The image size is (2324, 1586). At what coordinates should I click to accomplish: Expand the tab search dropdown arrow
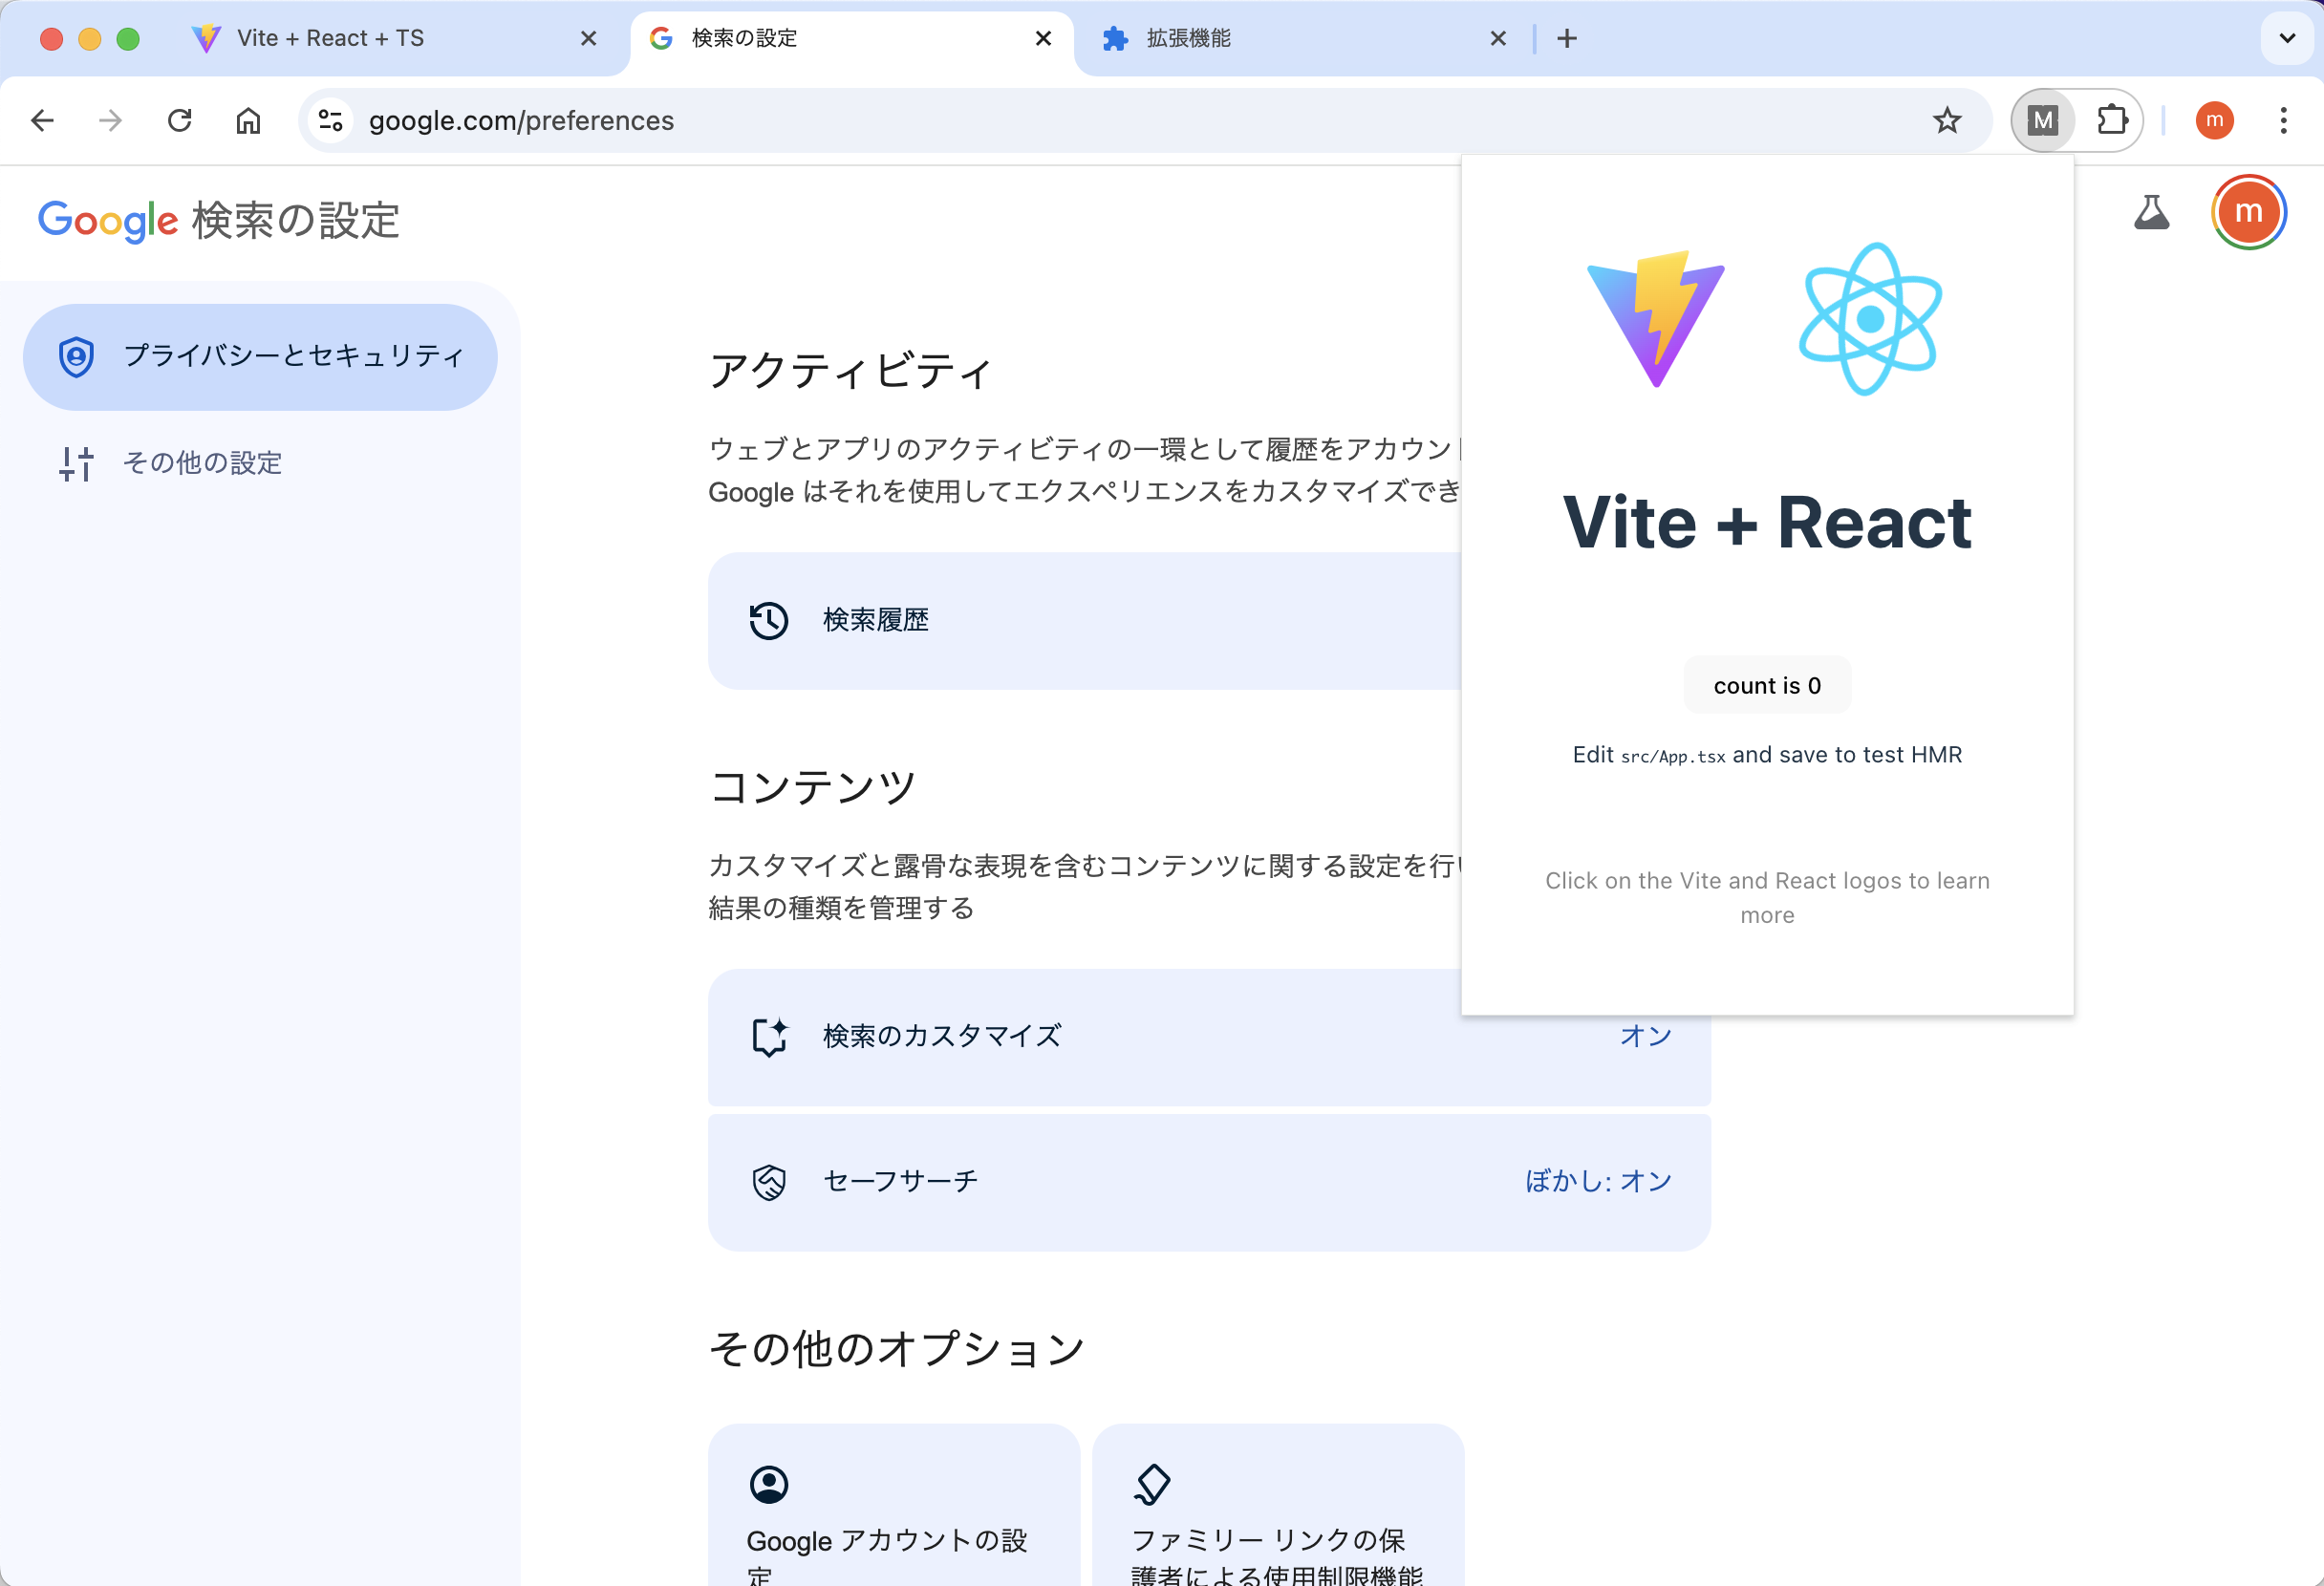click(2286, 38)
